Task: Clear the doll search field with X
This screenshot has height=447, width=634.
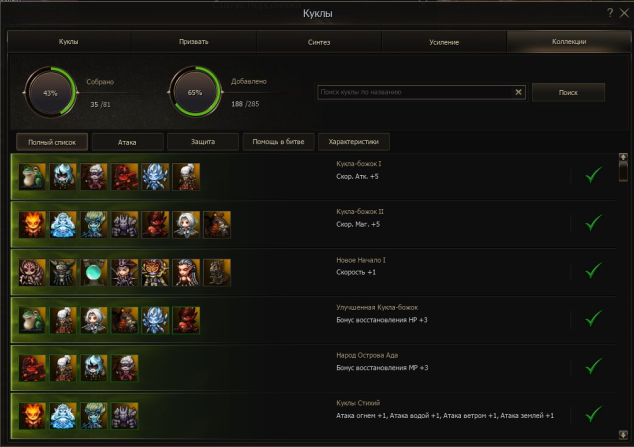Action: coord(518,92)
